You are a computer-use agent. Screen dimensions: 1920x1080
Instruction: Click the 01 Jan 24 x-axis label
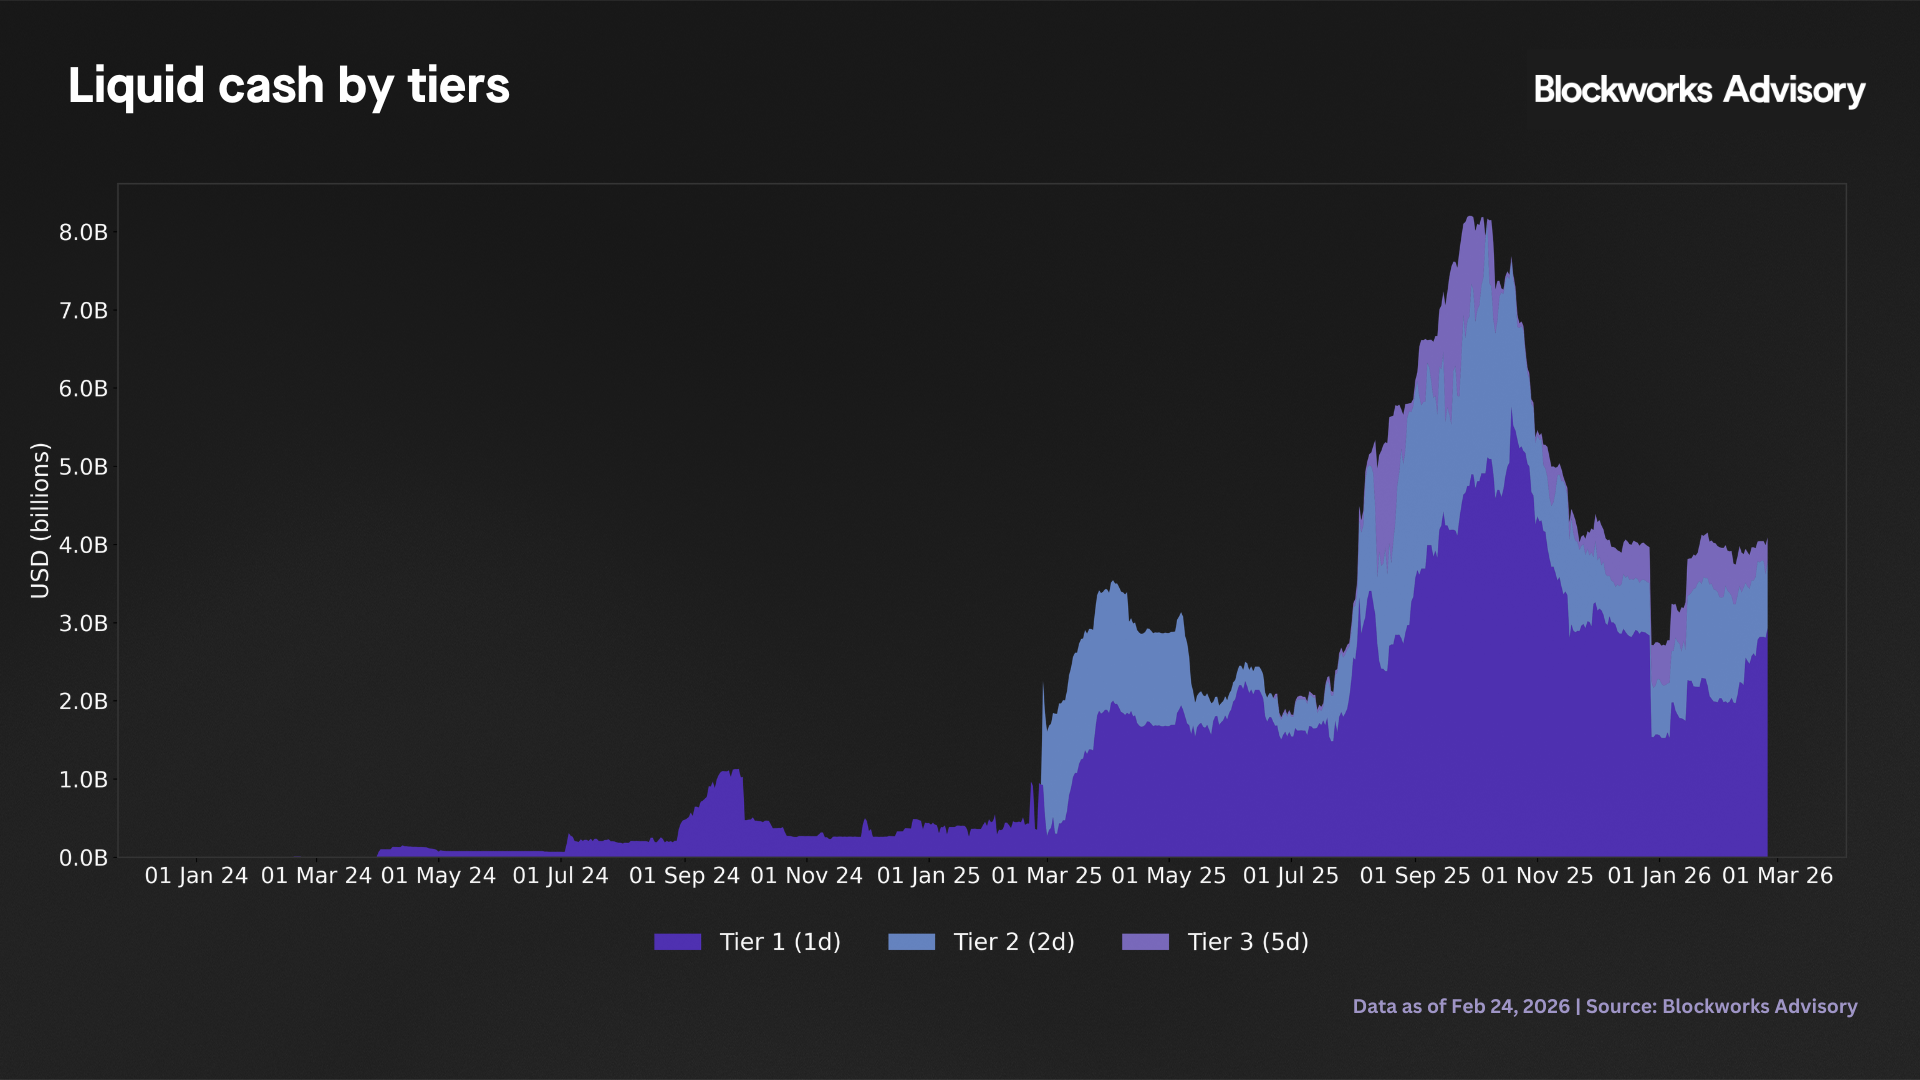(196, 876)
